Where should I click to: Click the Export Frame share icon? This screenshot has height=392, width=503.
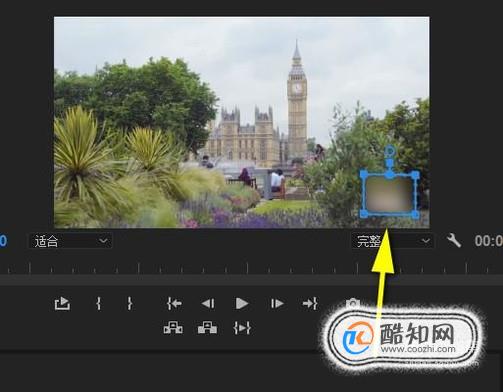62,304
